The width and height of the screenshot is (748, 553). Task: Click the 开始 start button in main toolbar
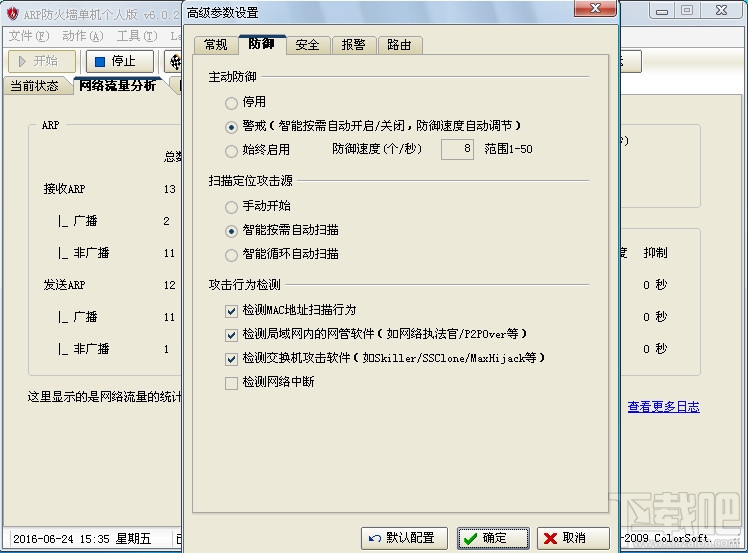tap(42, 61)
